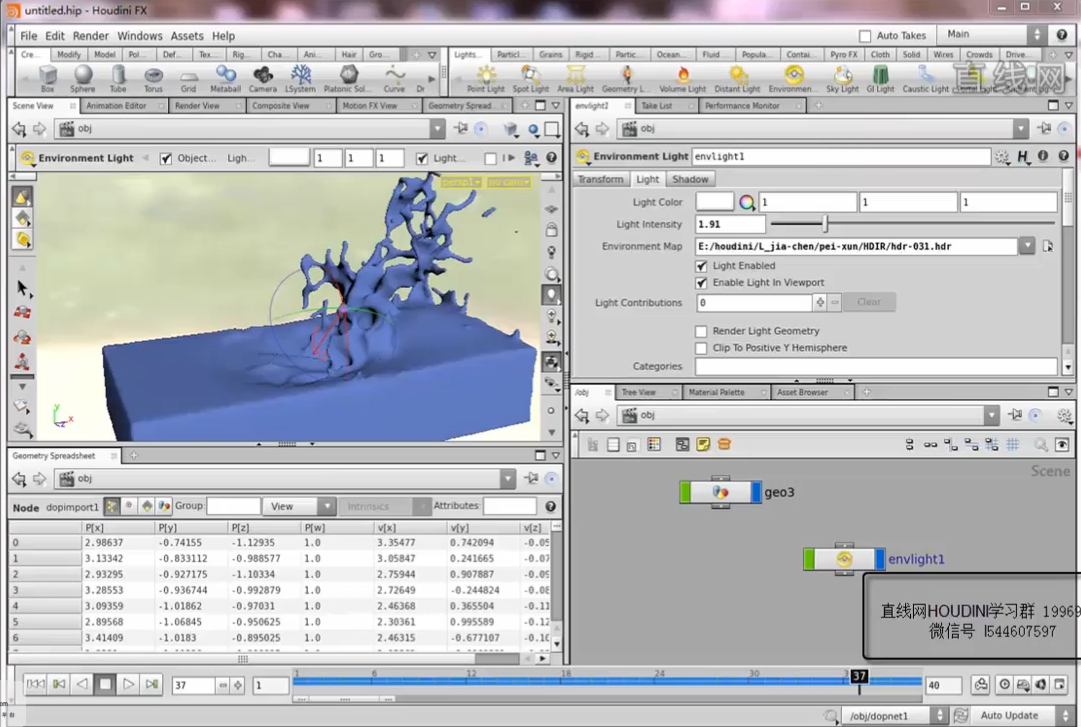
Task: Toggle Enable Light In Viewport checkbox
Action: pos(701,283)
